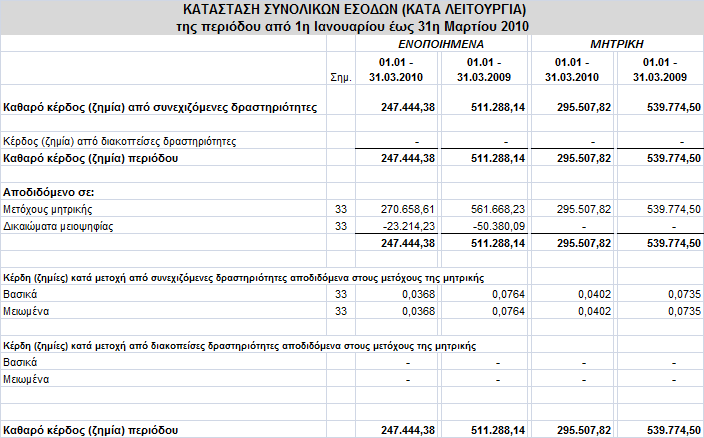The width and height of the screenshot is (704, 438).
Task: Click 0,0735 in the Μειωμένα row
Action: click(684, 311)
